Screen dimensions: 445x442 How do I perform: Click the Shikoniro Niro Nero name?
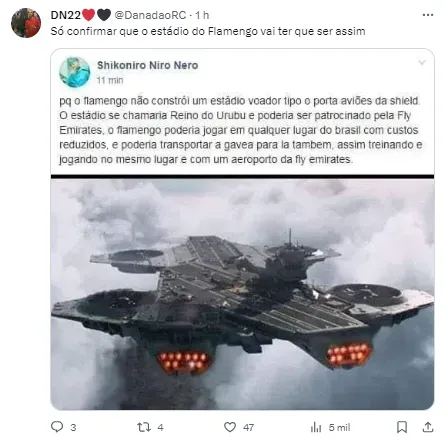[148, 65]
